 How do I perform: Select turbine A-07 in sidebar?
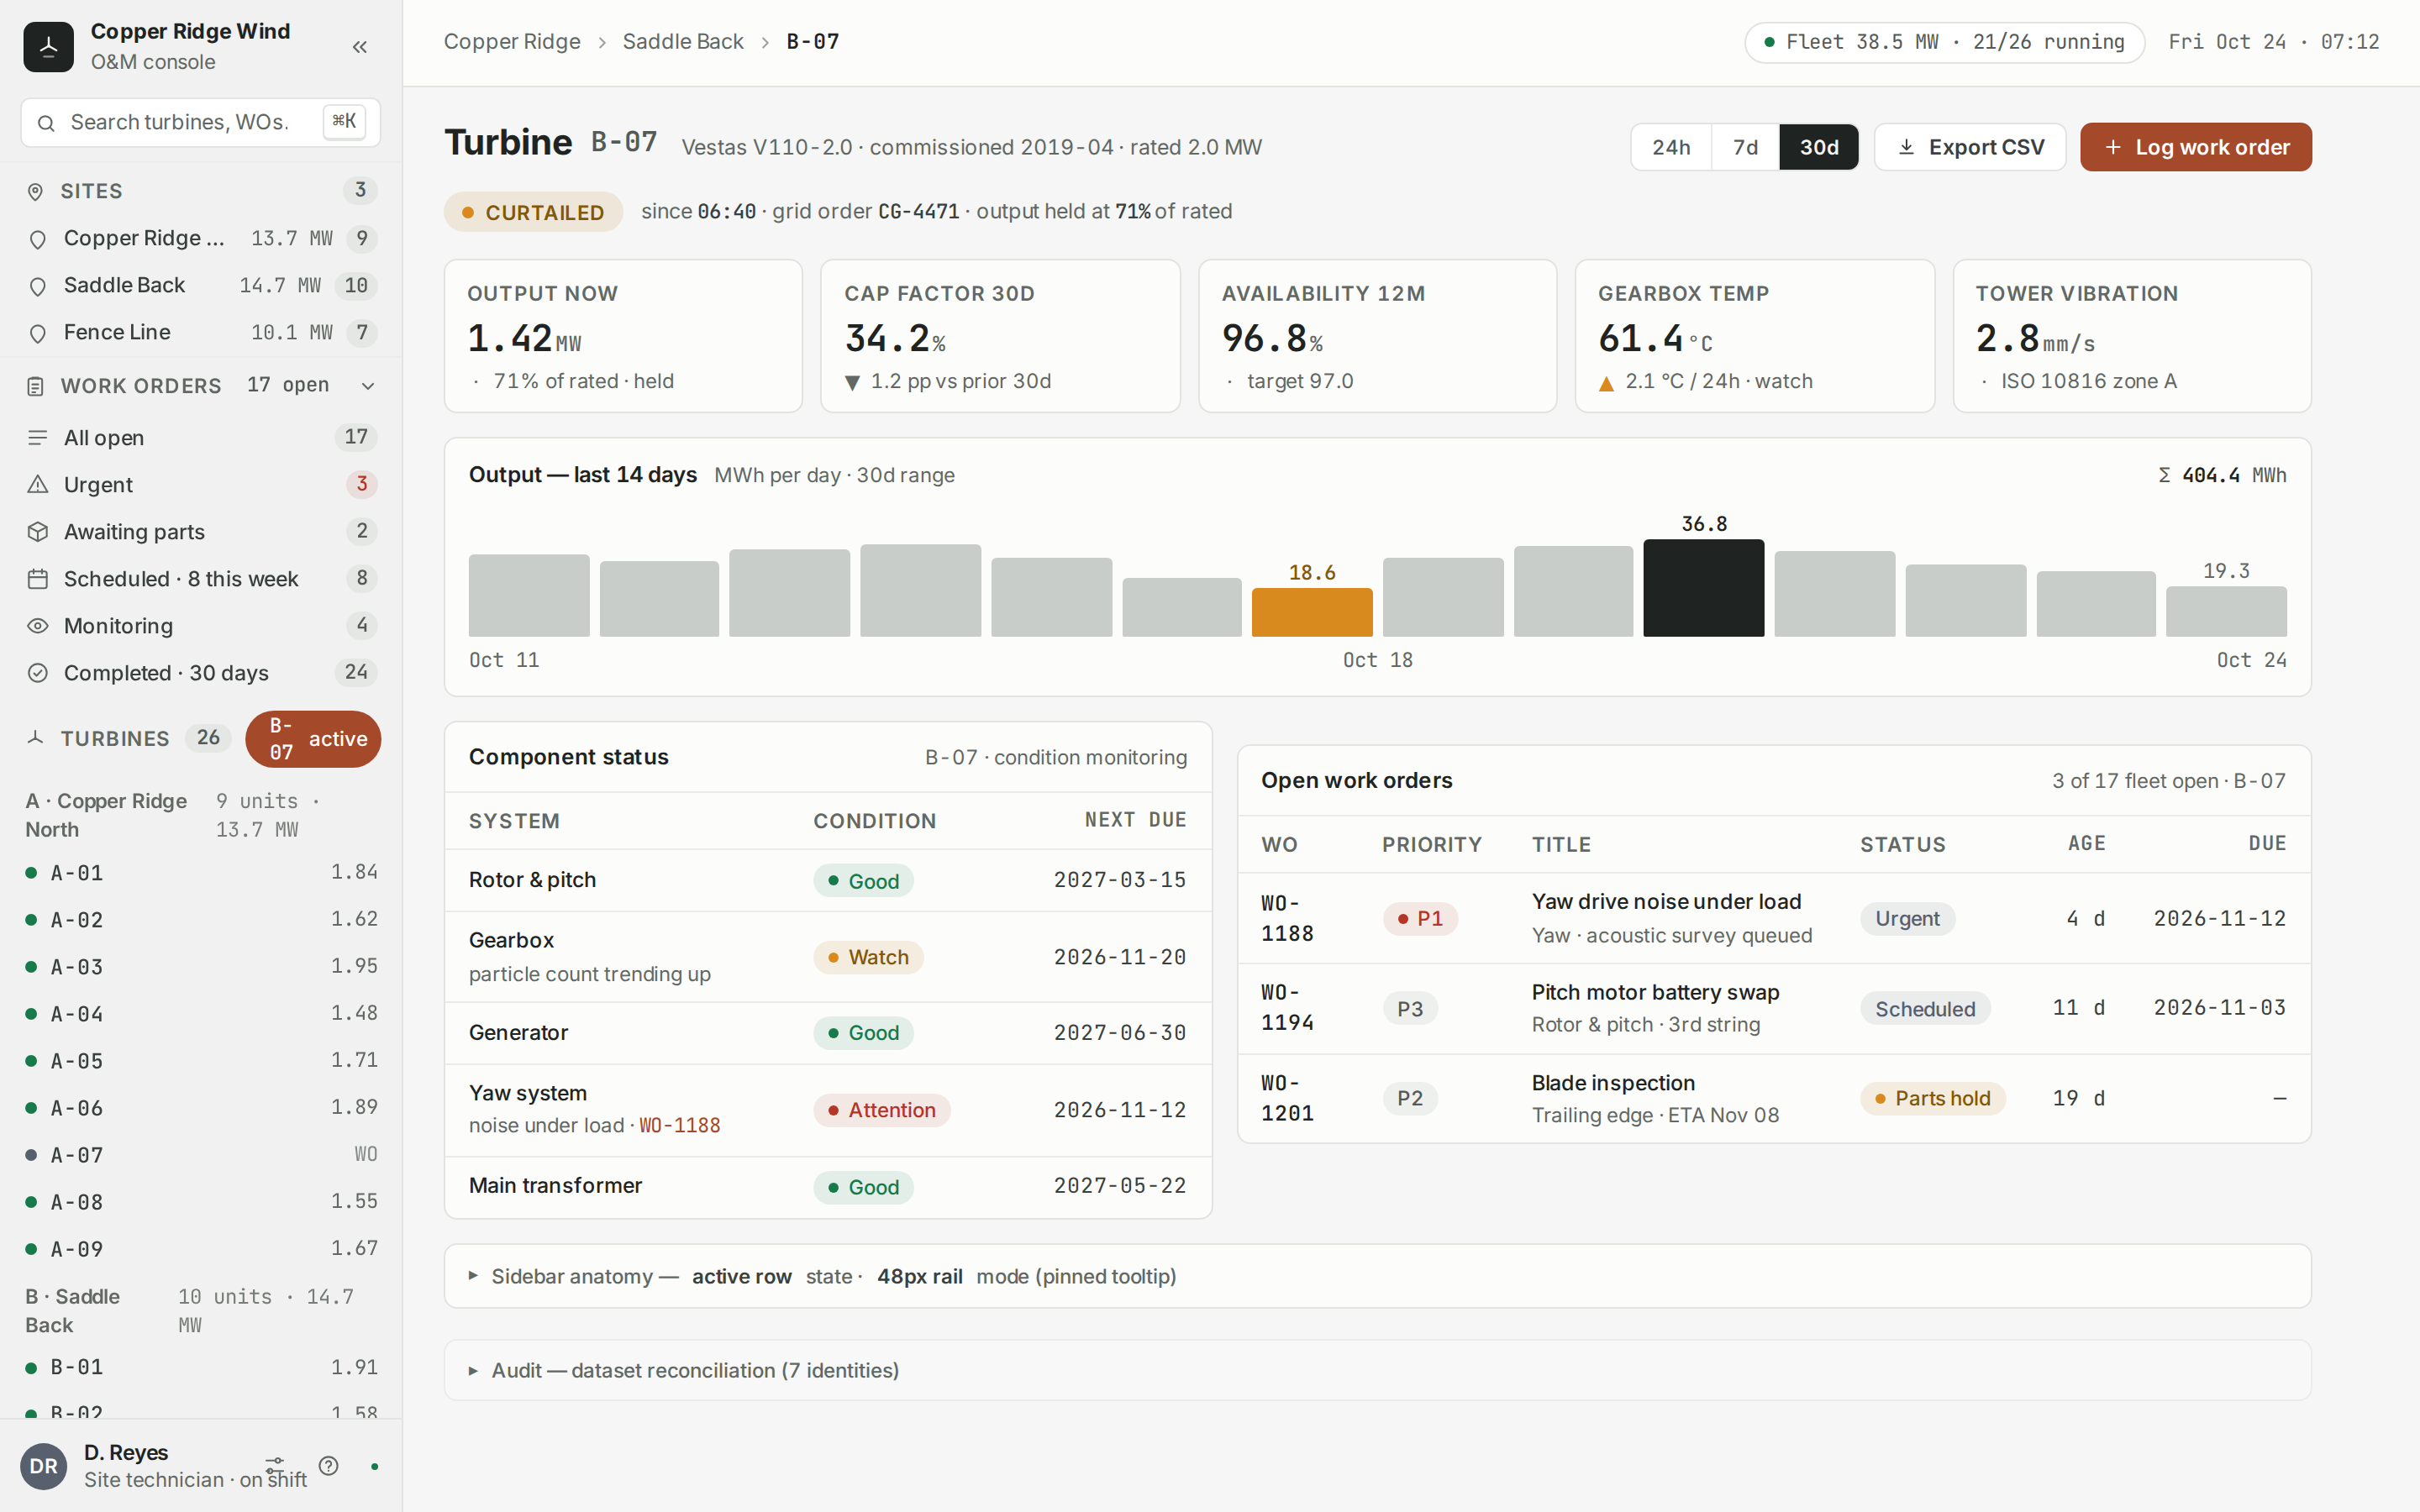pos(201,1155)
